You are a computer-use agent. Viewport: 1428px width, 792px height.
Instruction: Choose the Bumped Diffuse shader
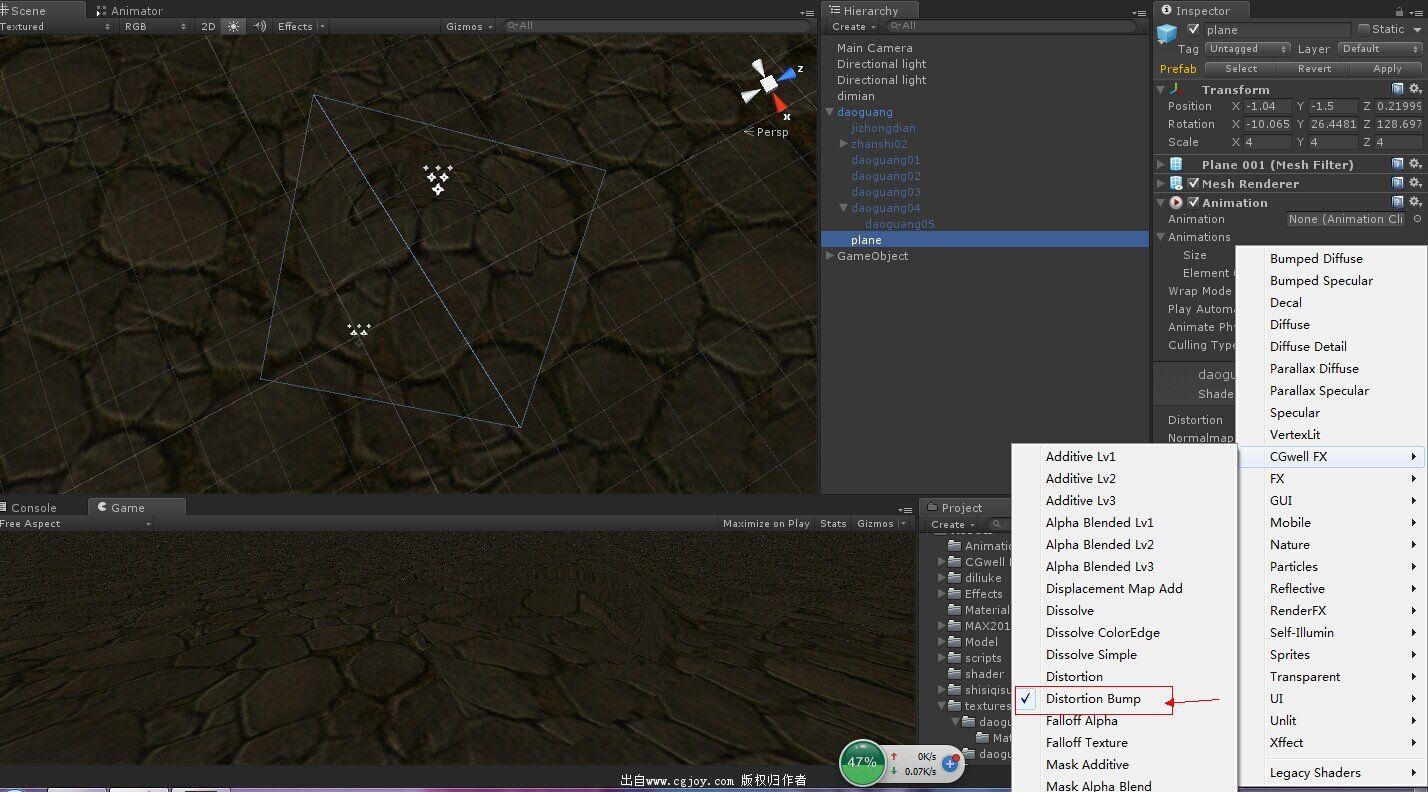1316,258
